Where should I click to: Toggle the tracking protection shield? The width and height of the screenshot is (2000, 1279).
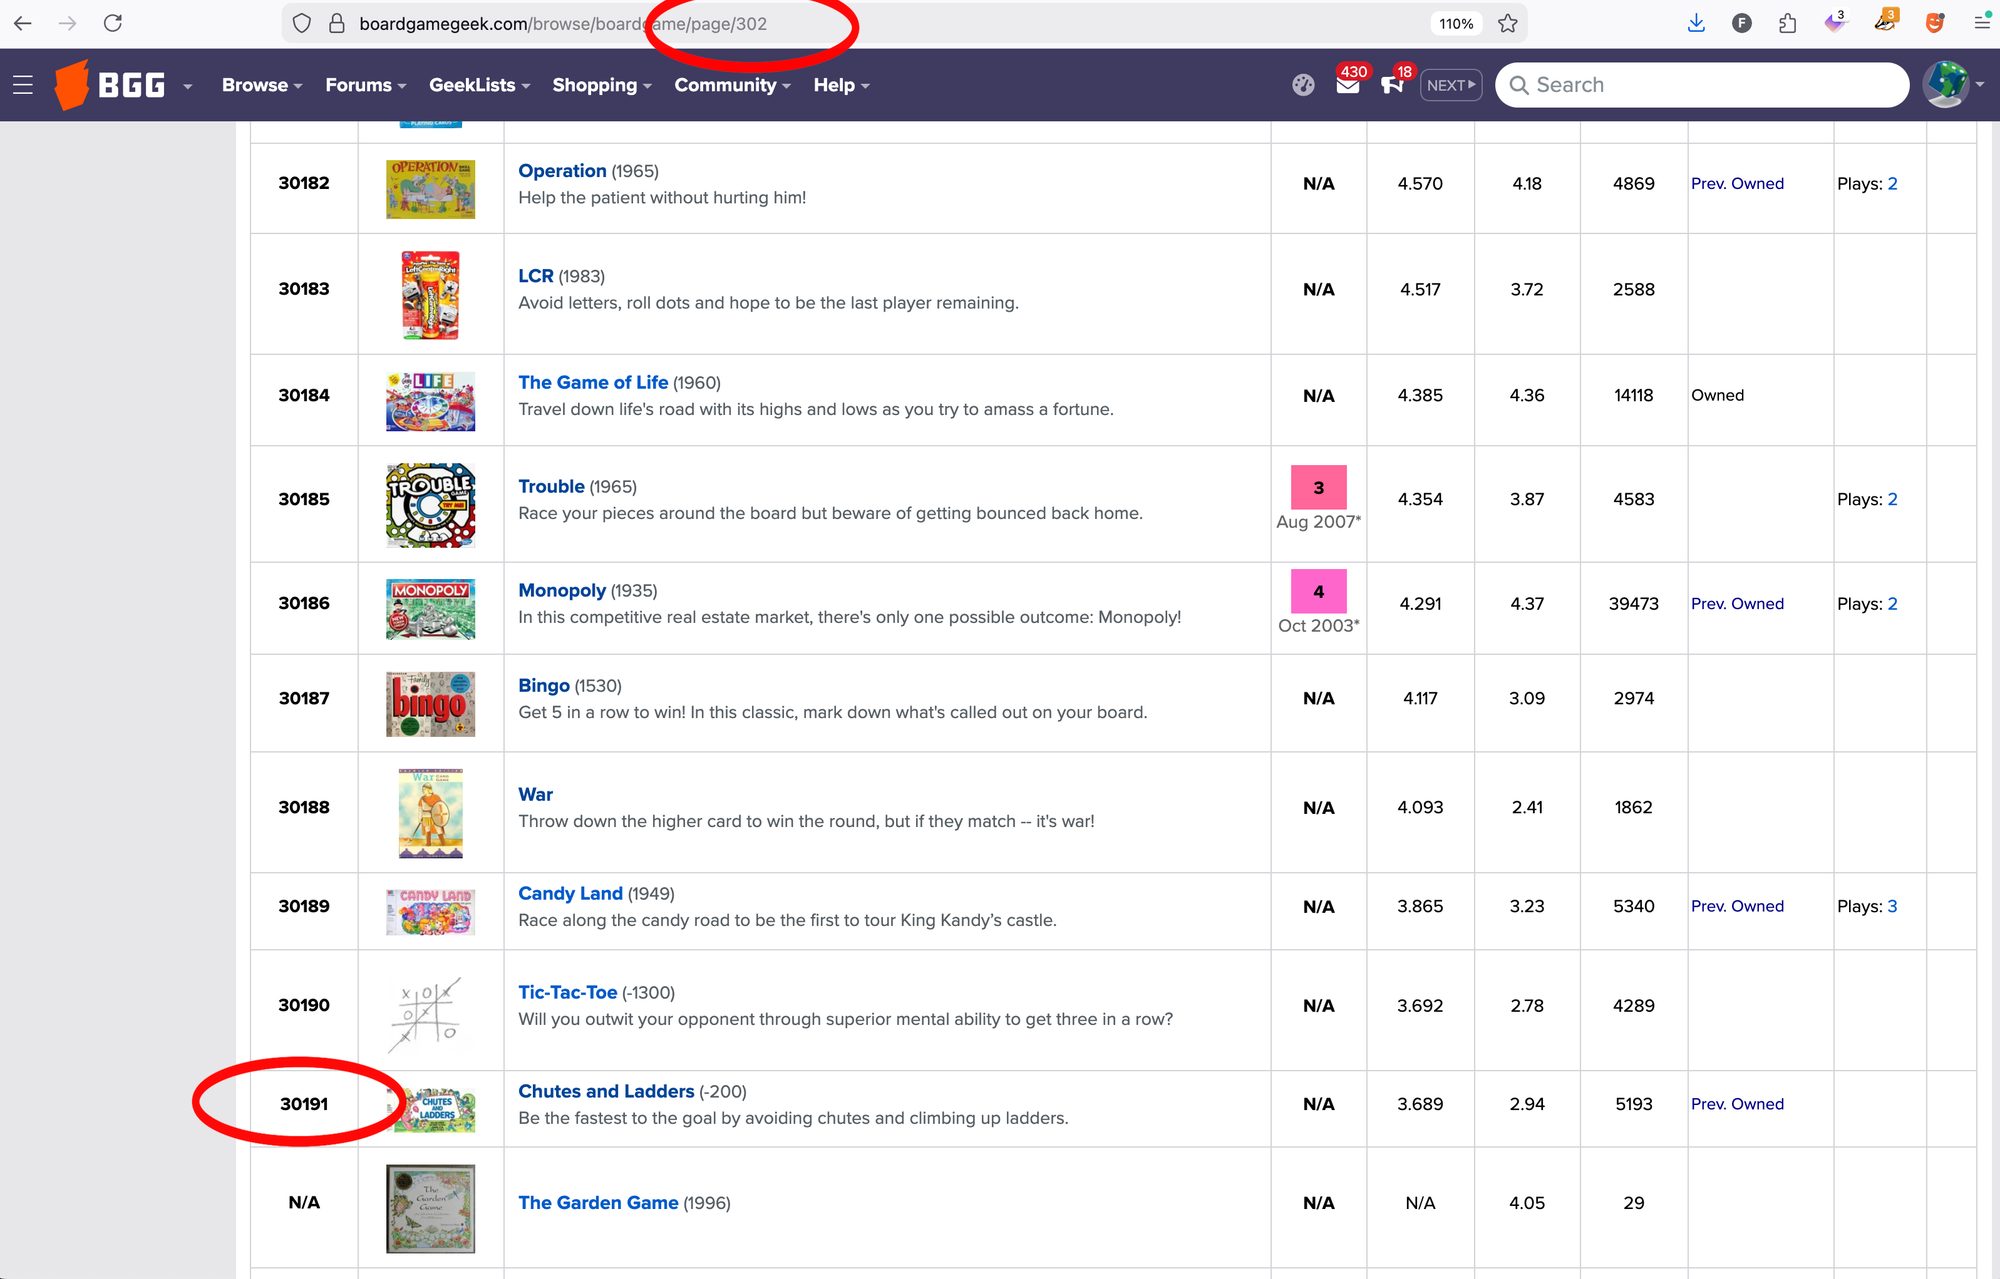click(x=302, y=22)
